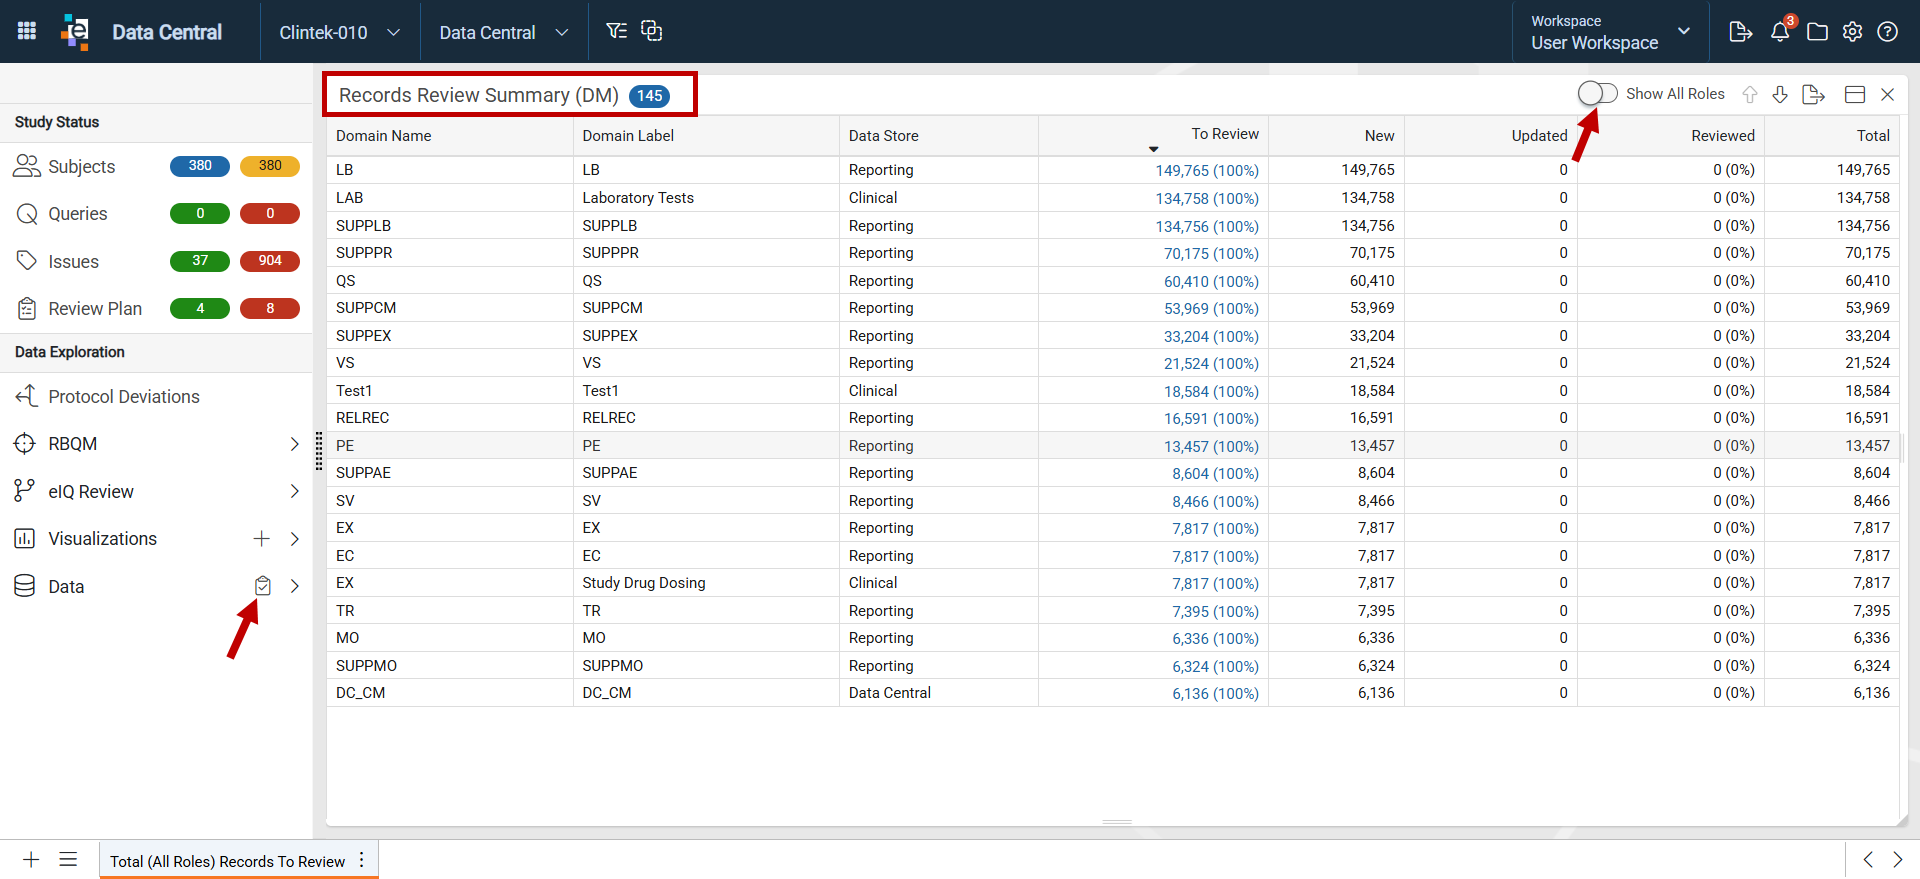Click the 13,457 (100%) PE review link

click(x=1211, y=447)
